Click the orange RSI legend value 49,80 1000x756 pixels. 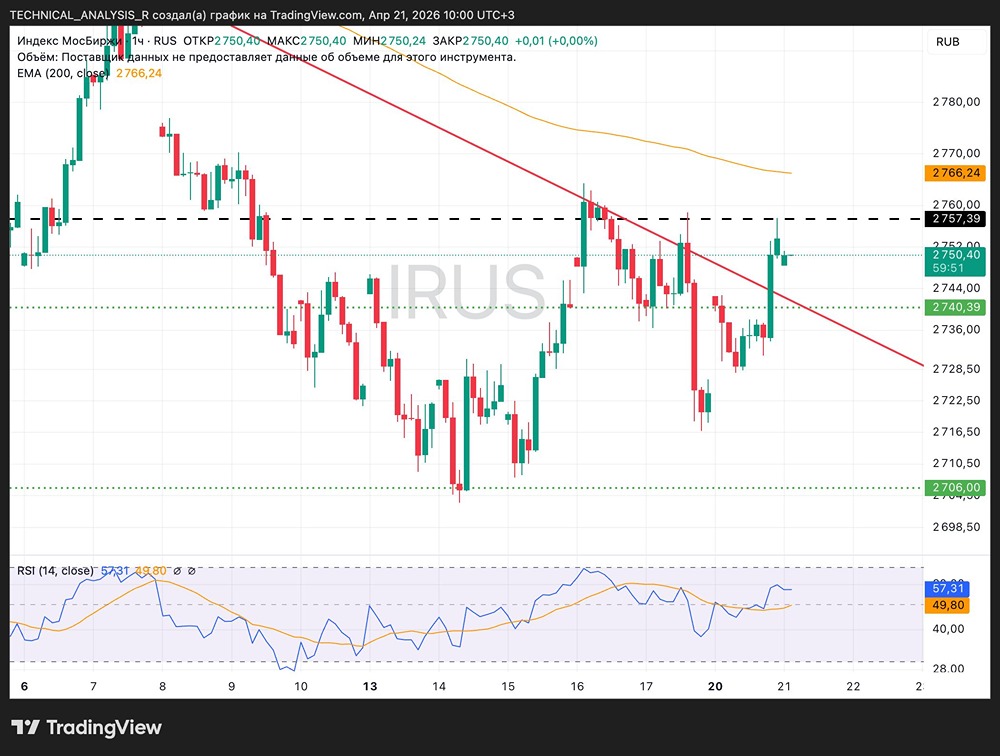point(151,570)
